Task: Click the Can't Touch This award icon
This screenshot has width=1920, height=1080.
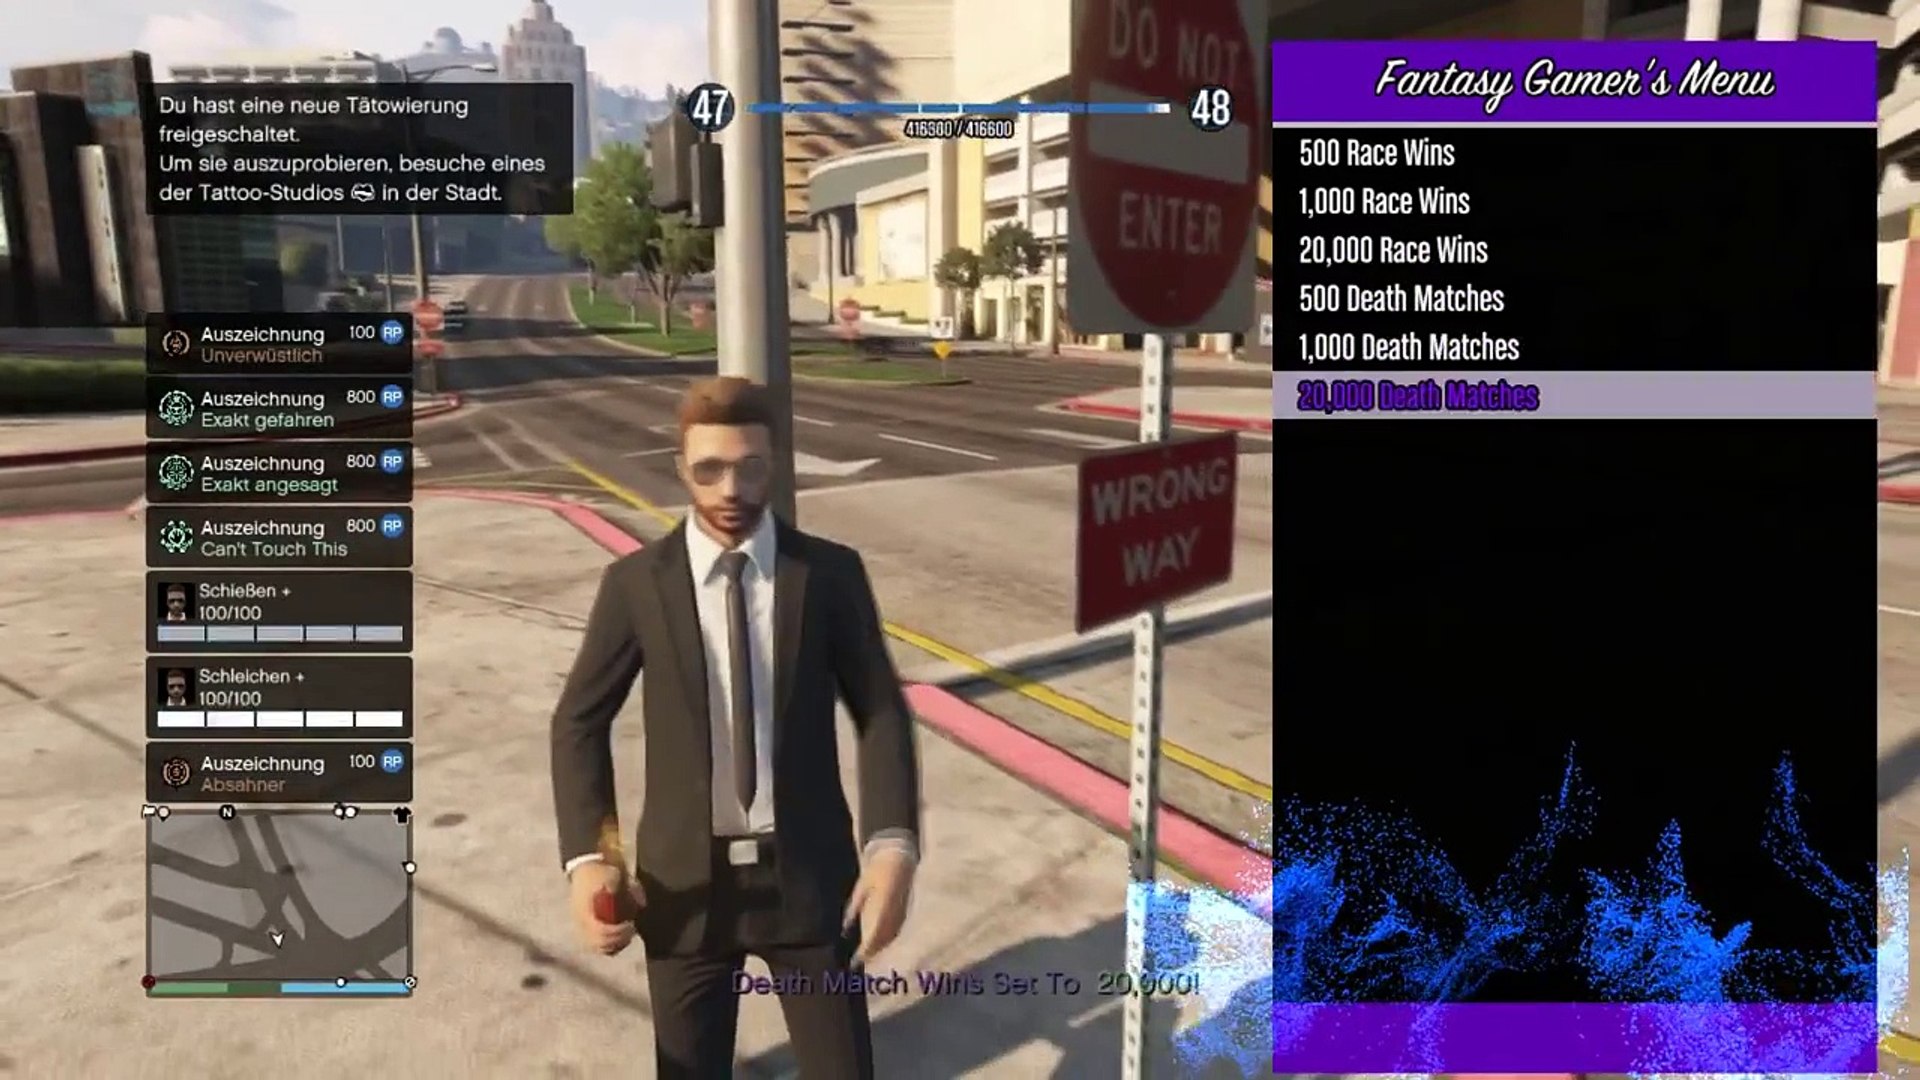Action: click(x=173, y=537)
